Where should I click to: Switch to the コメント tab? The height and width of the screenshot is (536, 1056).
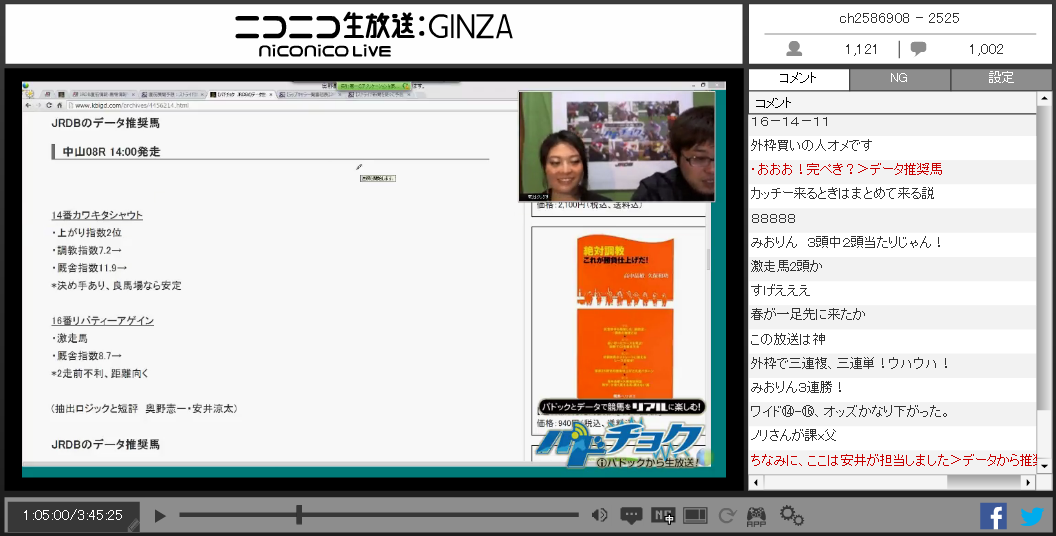[799, 78]
